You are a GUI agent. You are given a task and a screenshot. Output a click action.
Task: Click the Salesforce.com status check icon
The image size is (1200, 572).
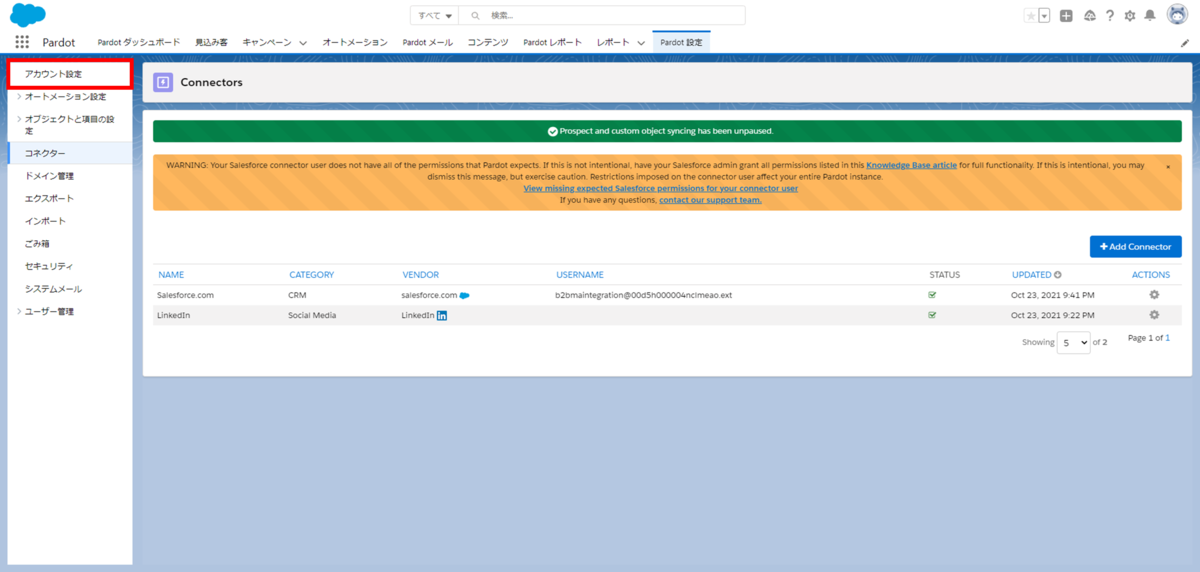[933, 295]
